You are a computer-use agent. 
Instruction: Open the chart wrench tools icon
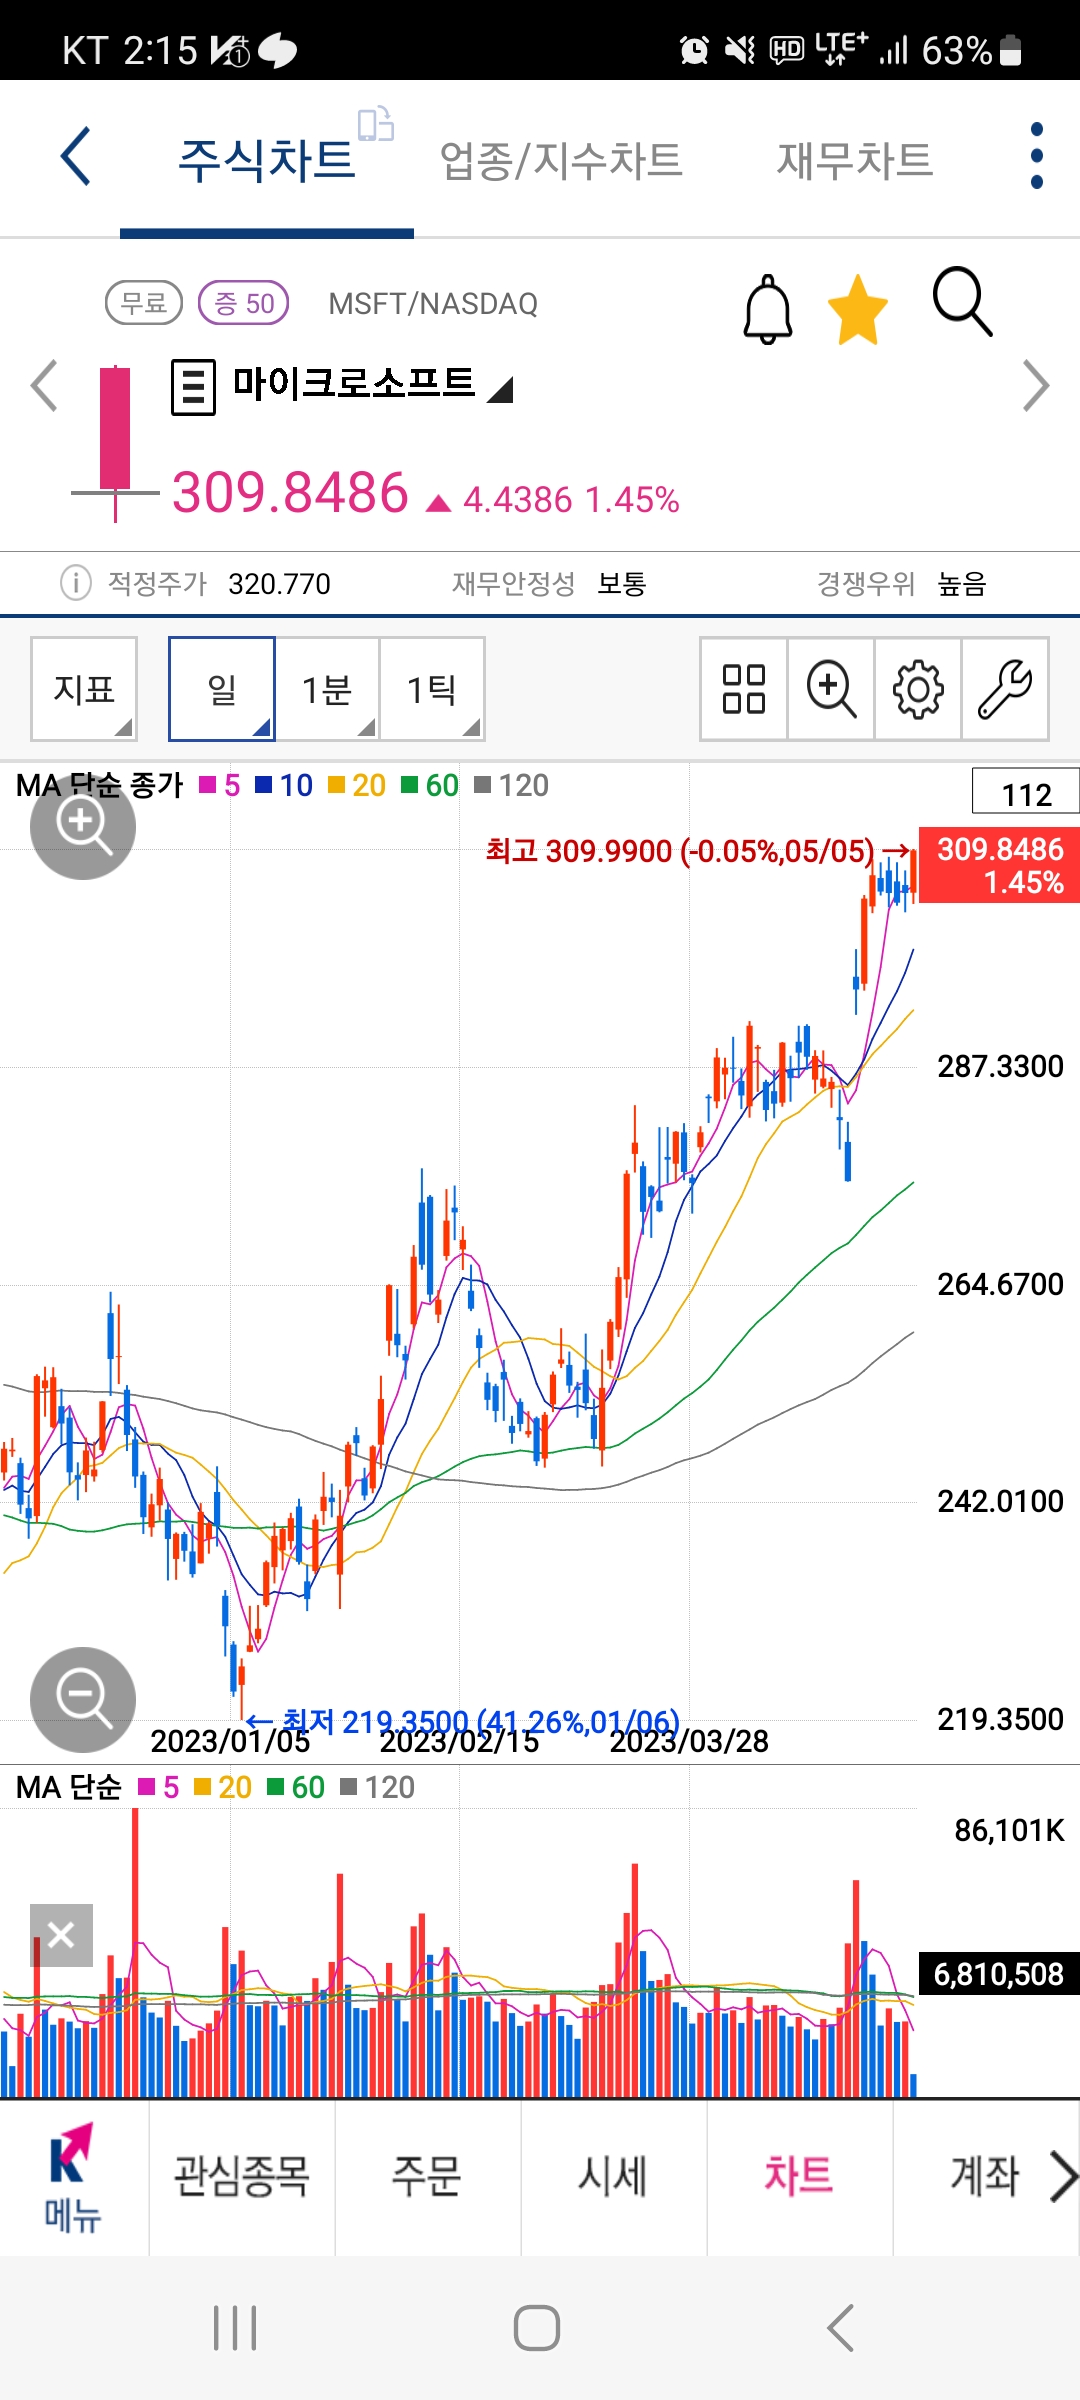pyautogui.click(x=1005, y=689)
